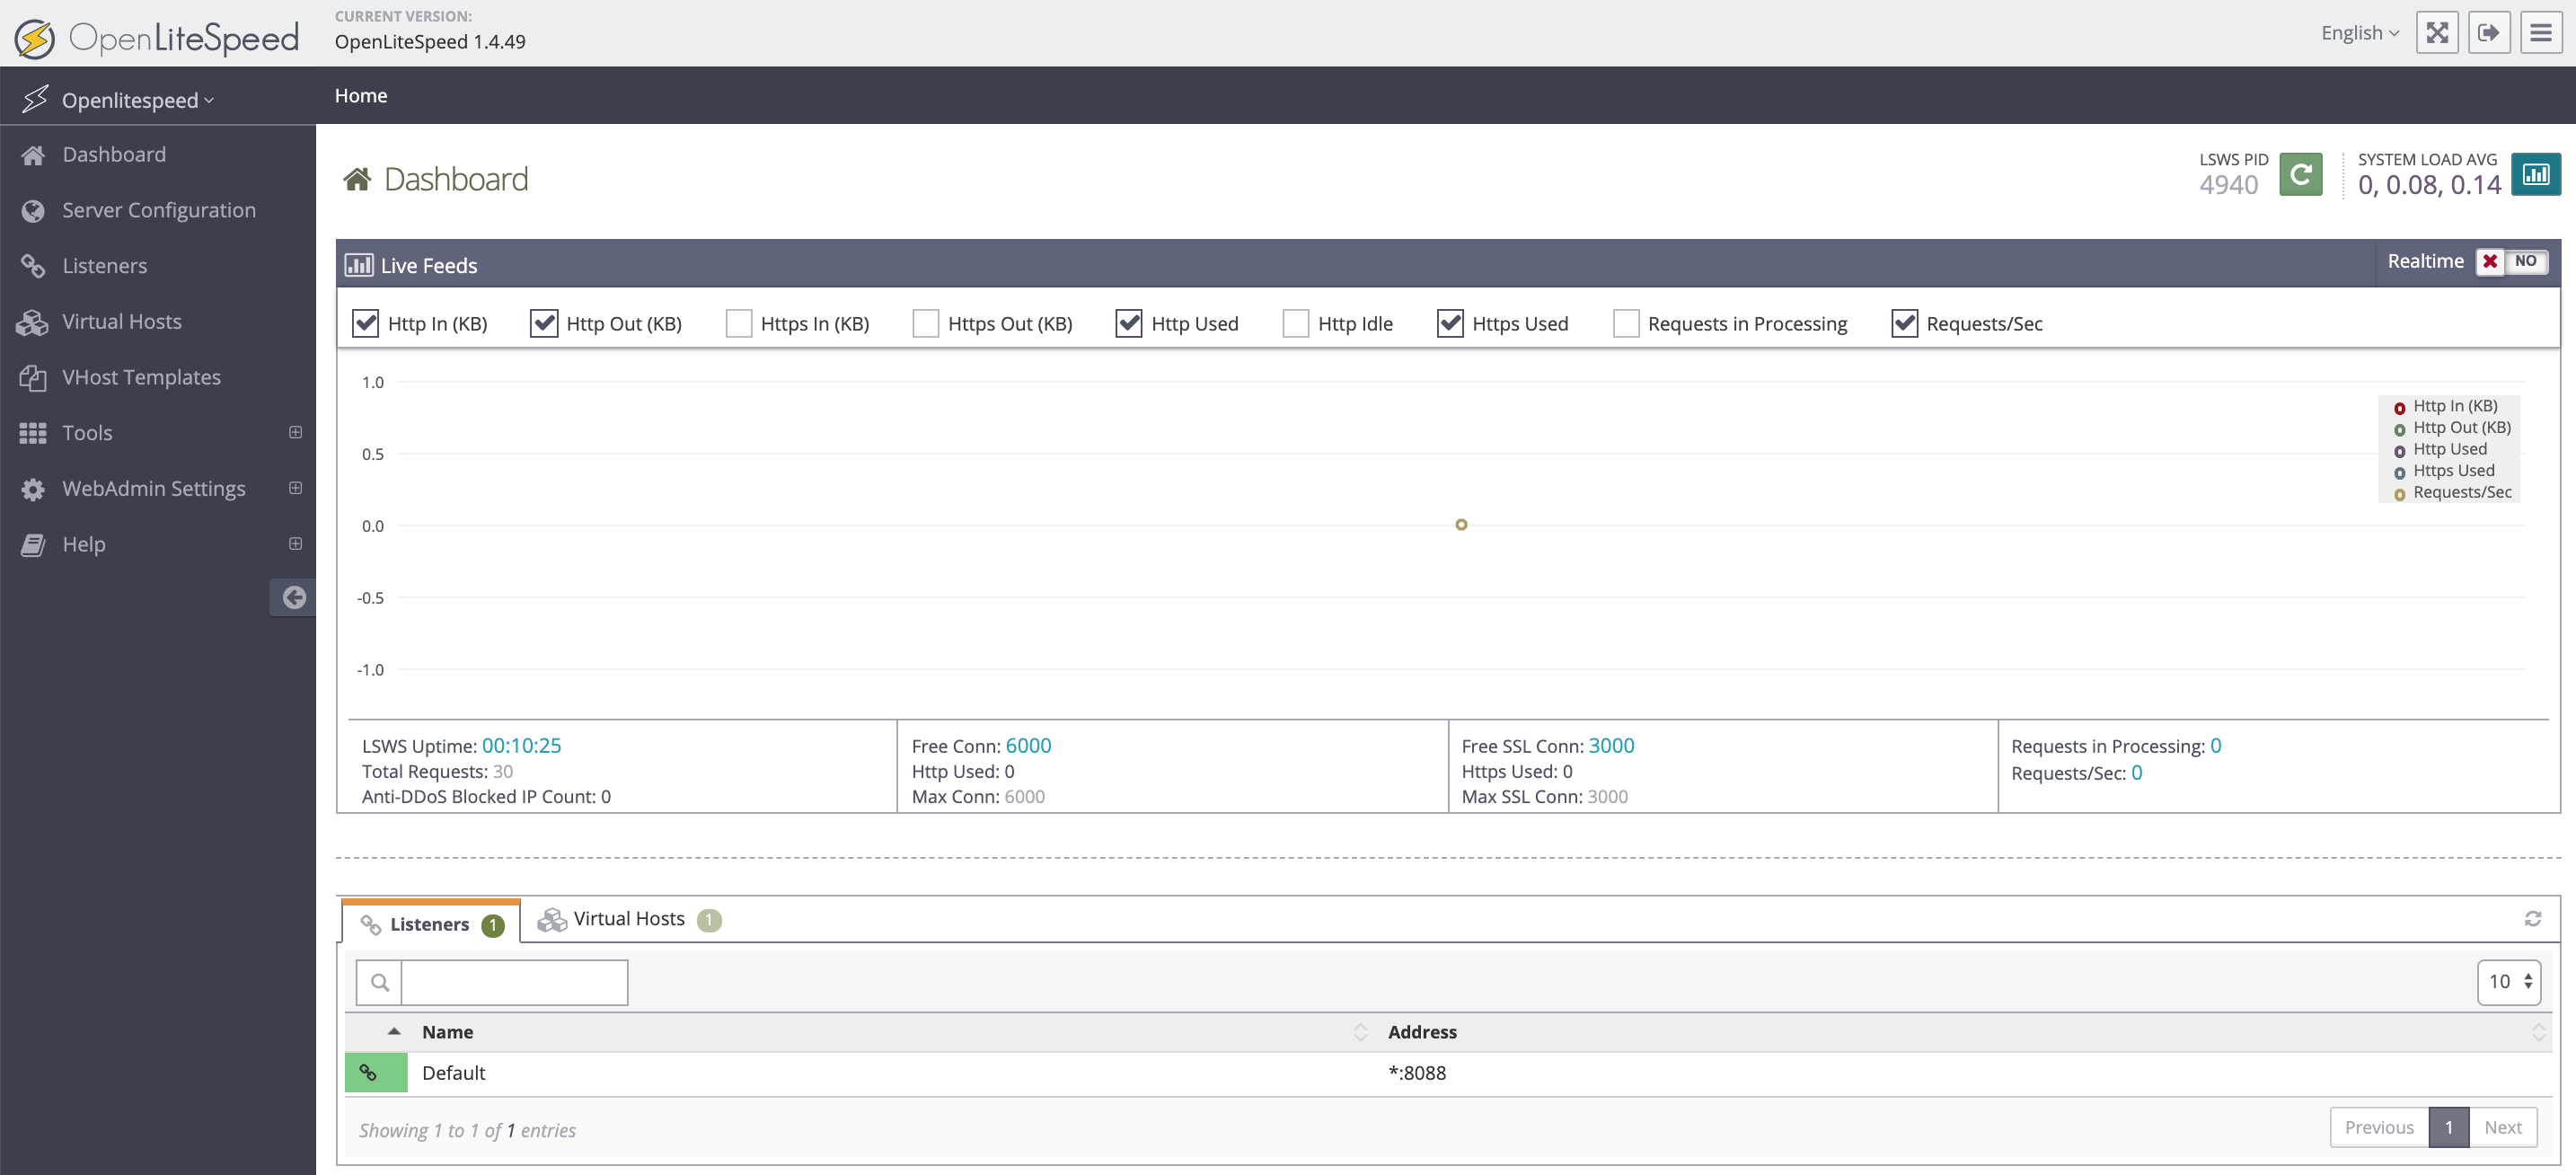Click the Home breadcrumb link

tap(361, 96)
